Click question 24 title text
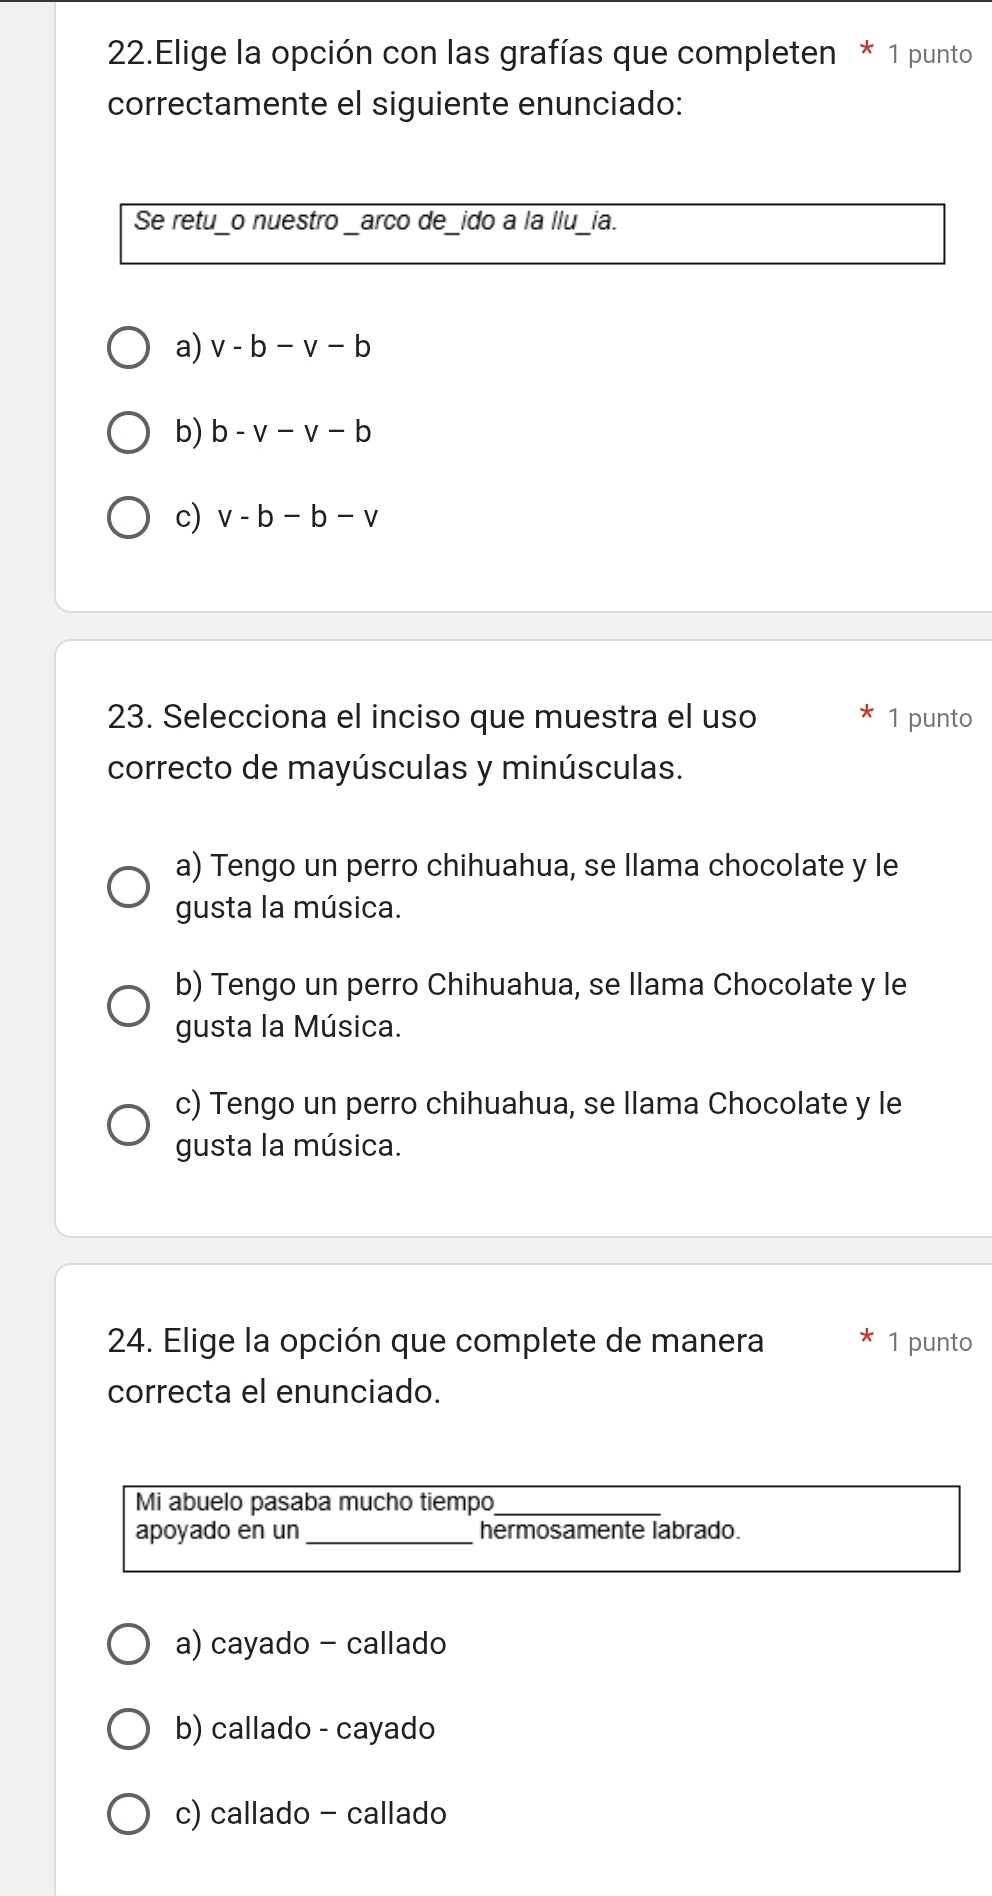The image size is (992, 1896). (436, 1365)
